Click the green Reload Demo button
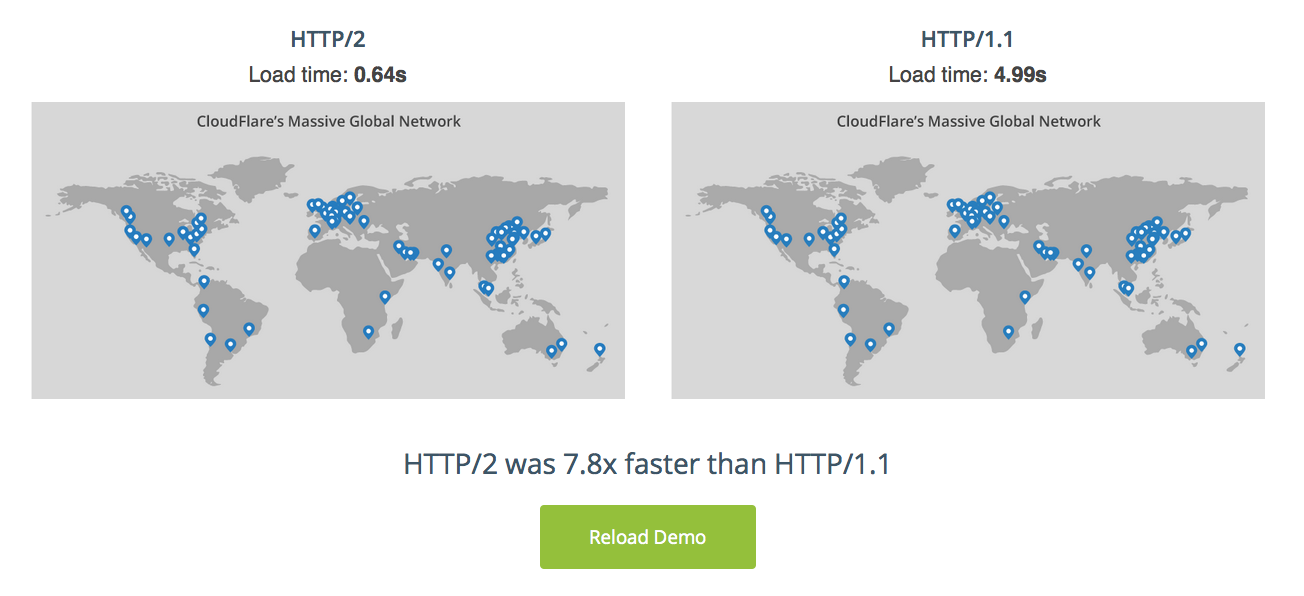Screen dimensions: 1304x596 647,537
